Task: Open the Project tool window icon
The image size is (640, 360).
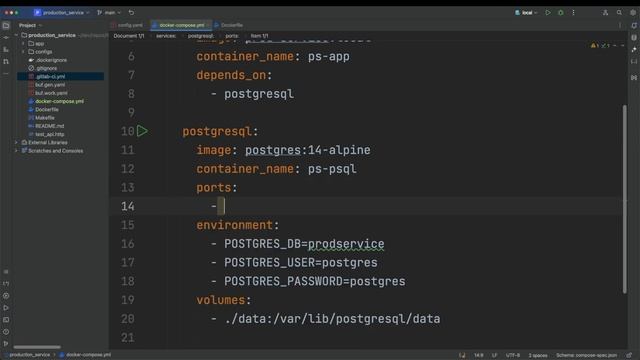Action: tap(6, 26)
